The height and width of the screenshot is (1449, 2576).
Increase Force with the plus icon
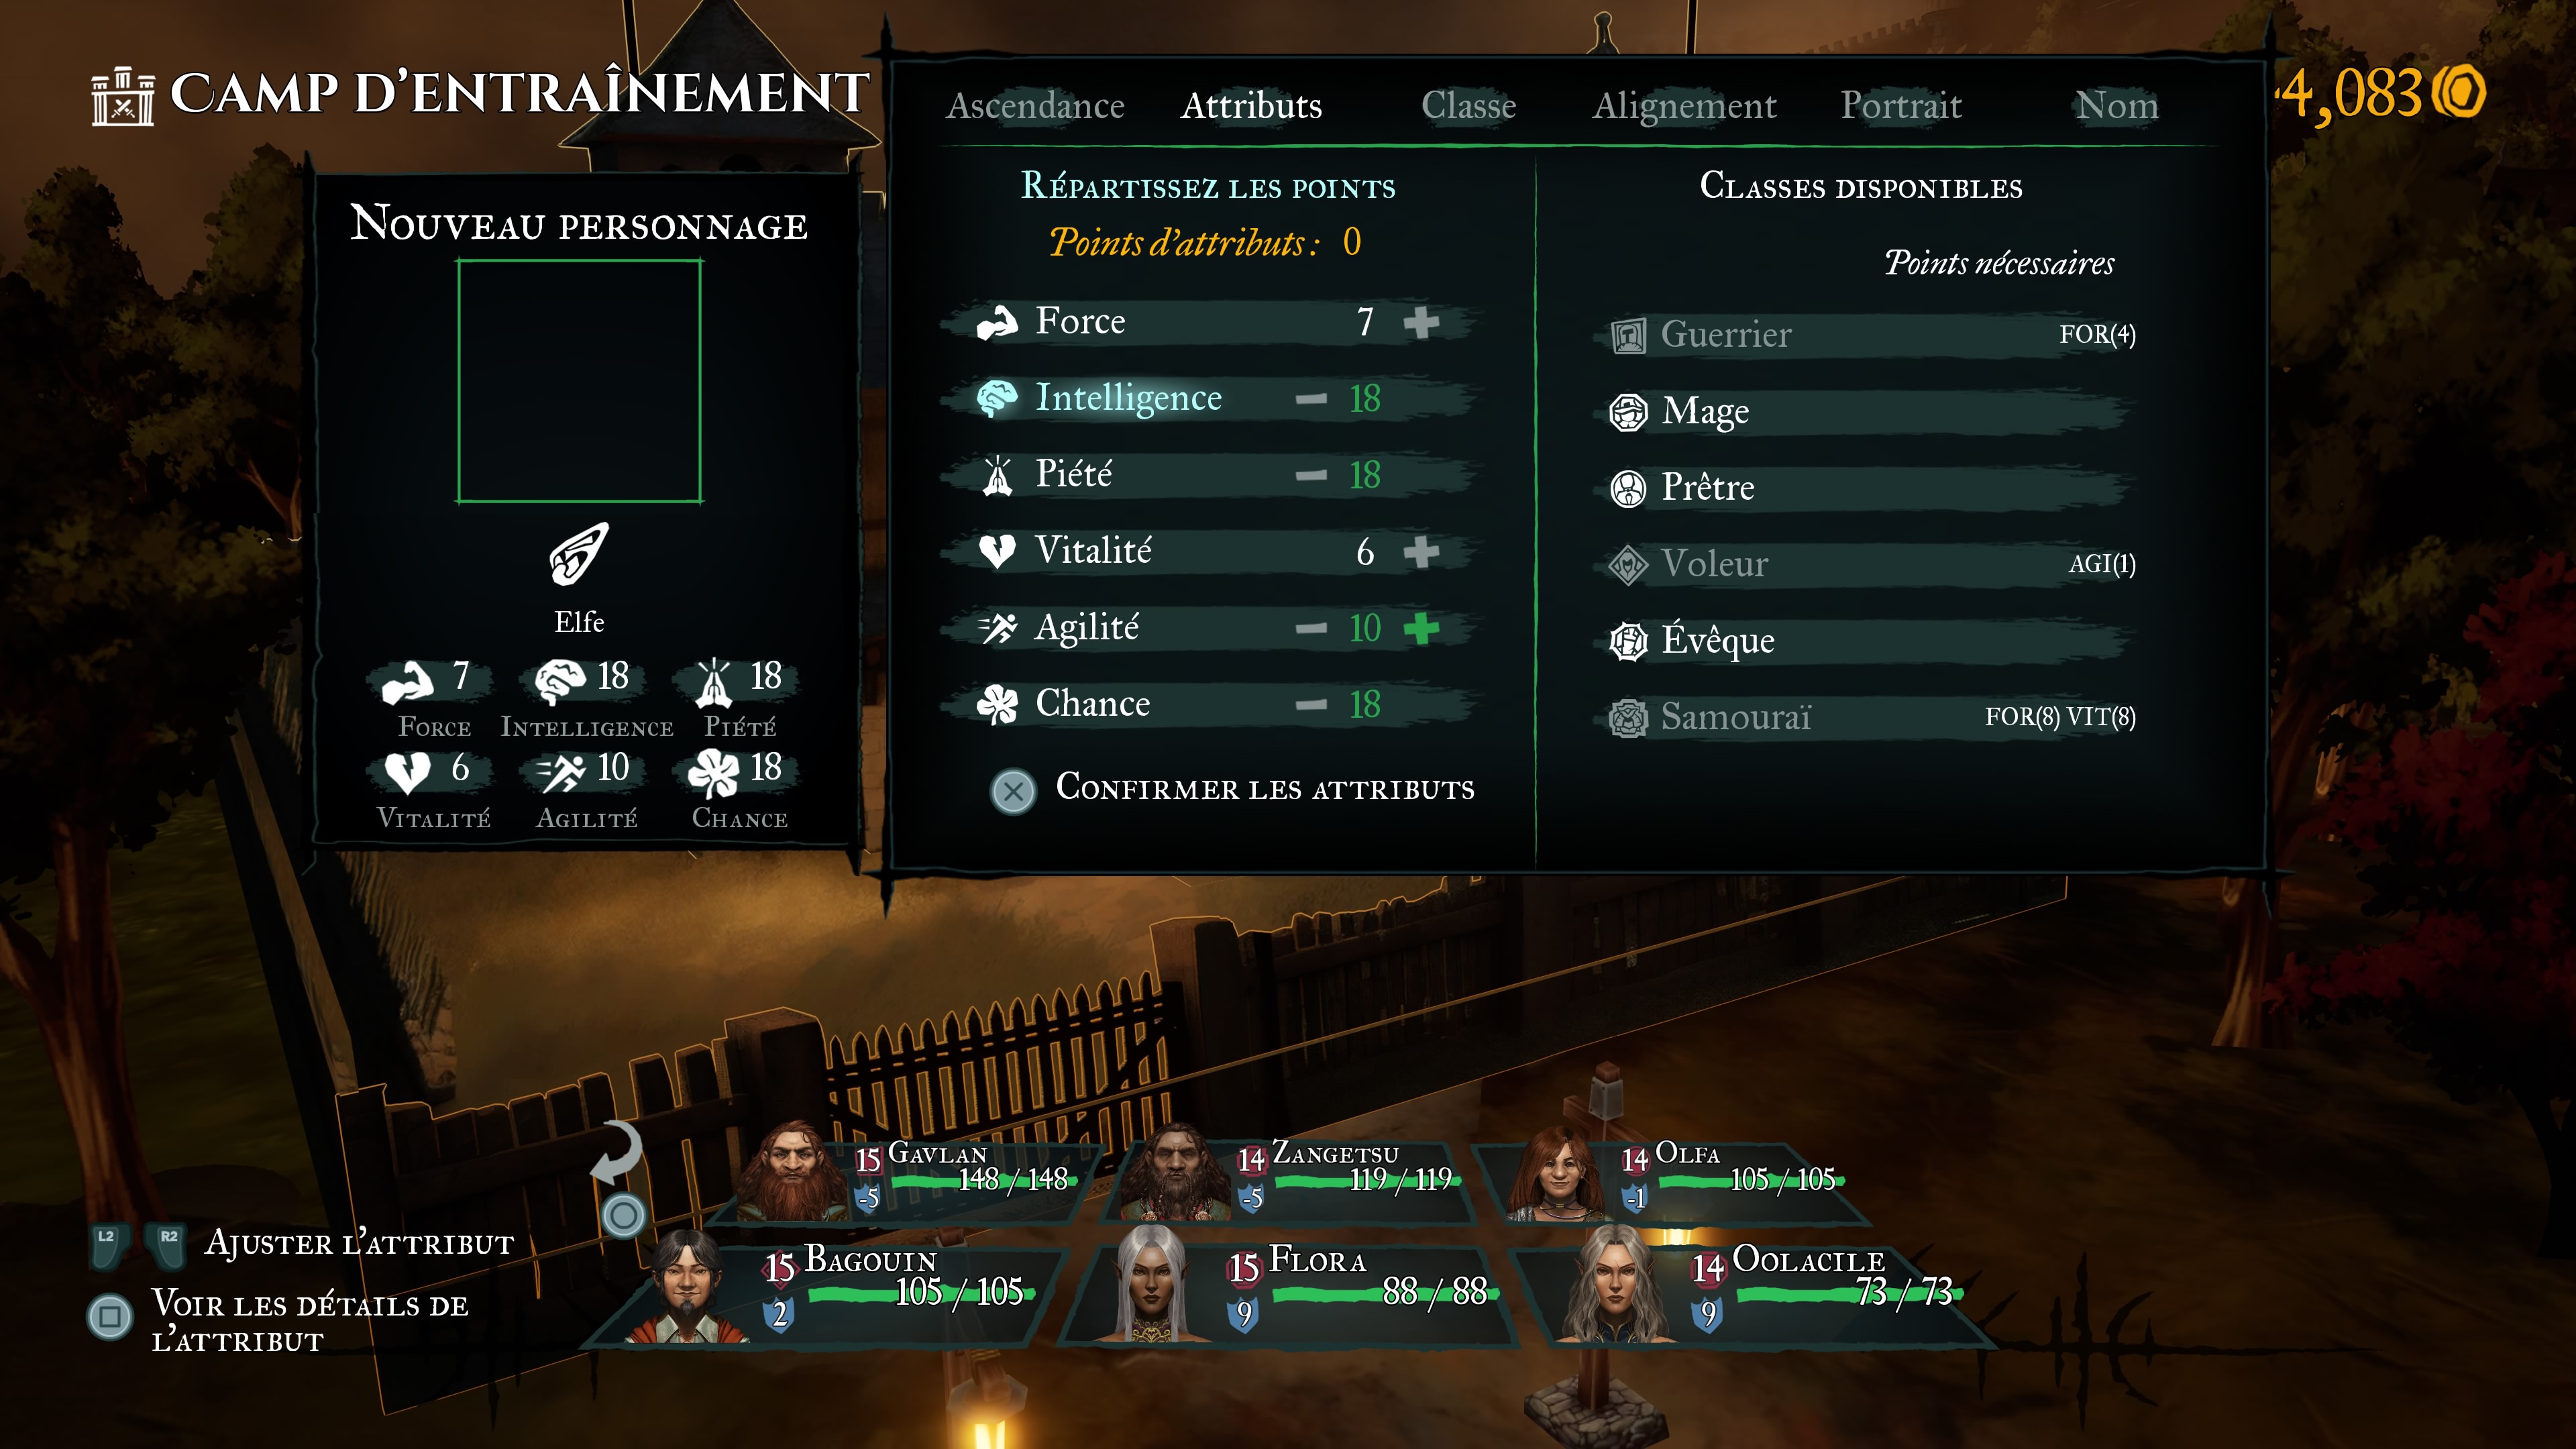click(x=1421, y=322)
